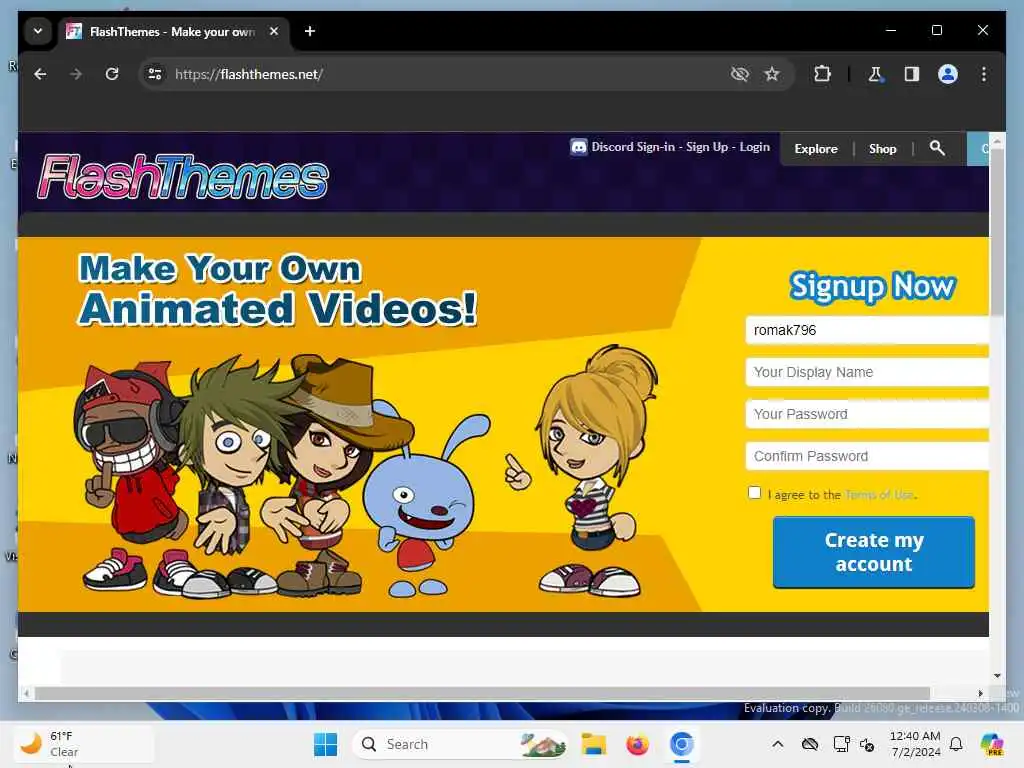This screenshot has height=768, width=1024.
Task: Open the Explore menu
Action: pyautogui.click(x=816, y=149)
